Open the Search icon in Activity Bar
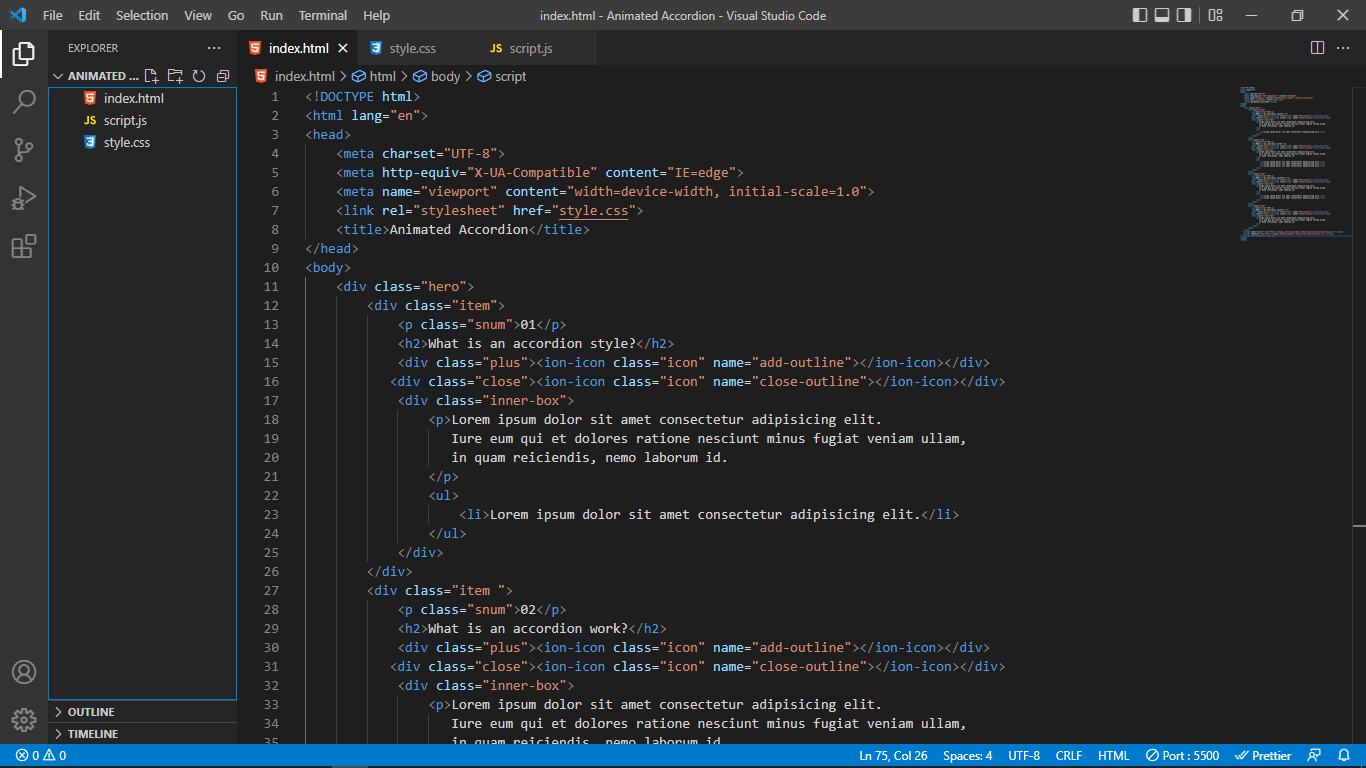Viewport: 1366px width, 768px height. [24, 101]
